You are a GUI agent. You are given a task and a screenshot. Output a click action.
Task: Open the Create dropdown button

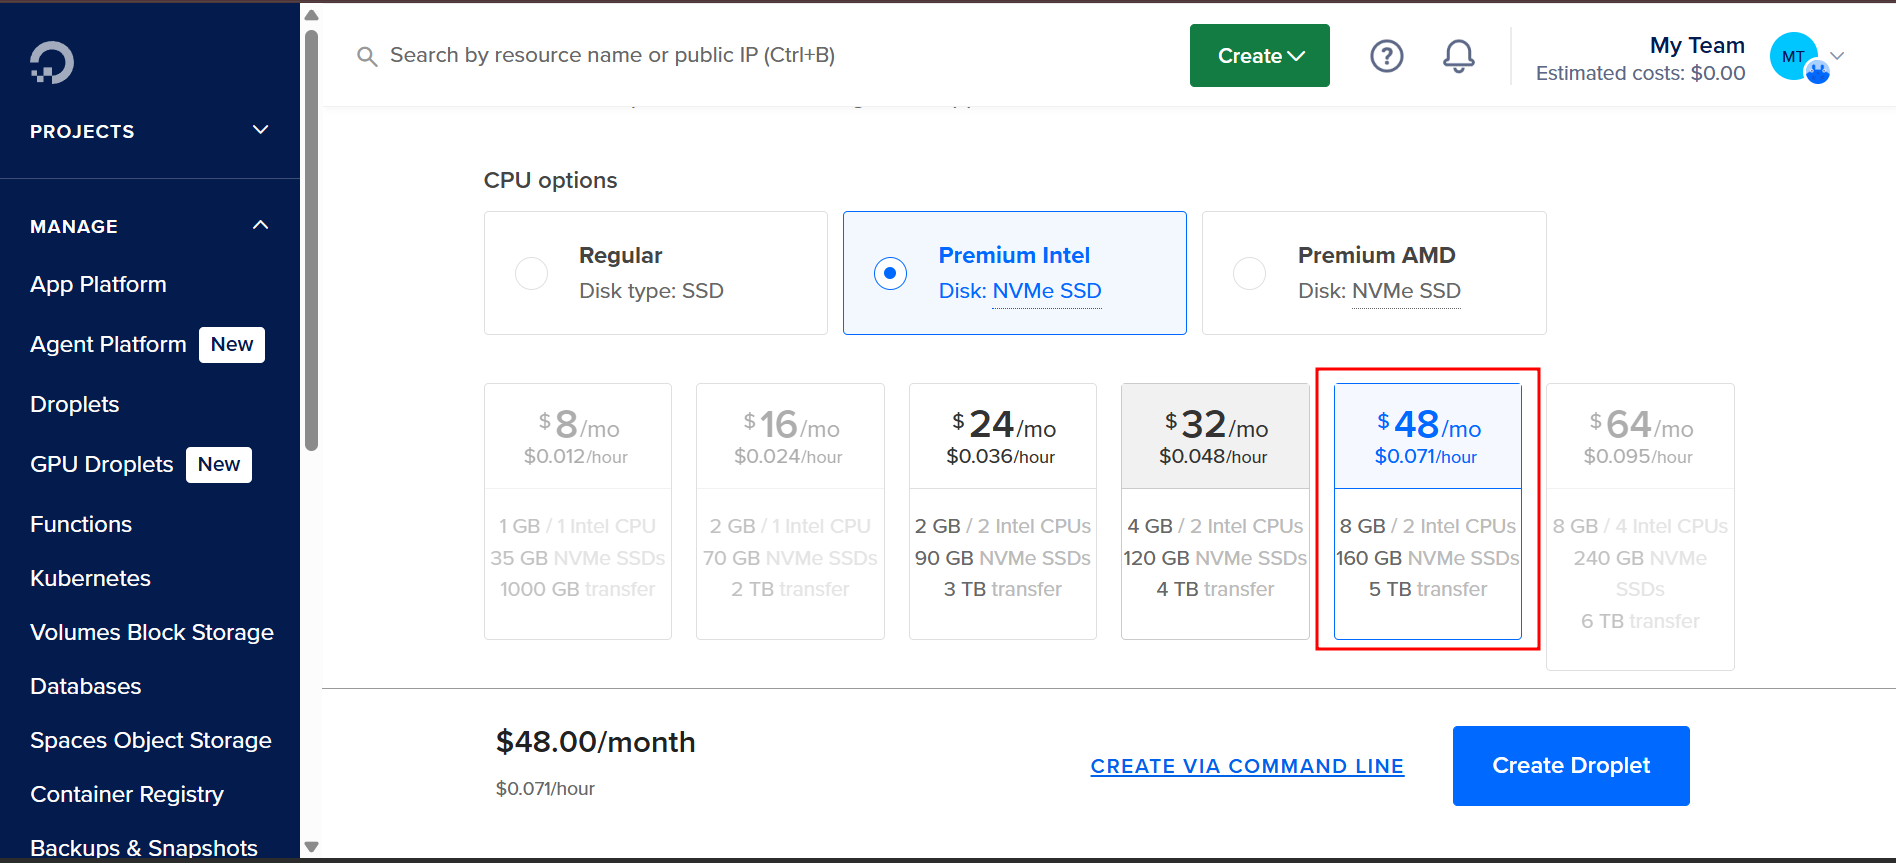click(1259, 56)
